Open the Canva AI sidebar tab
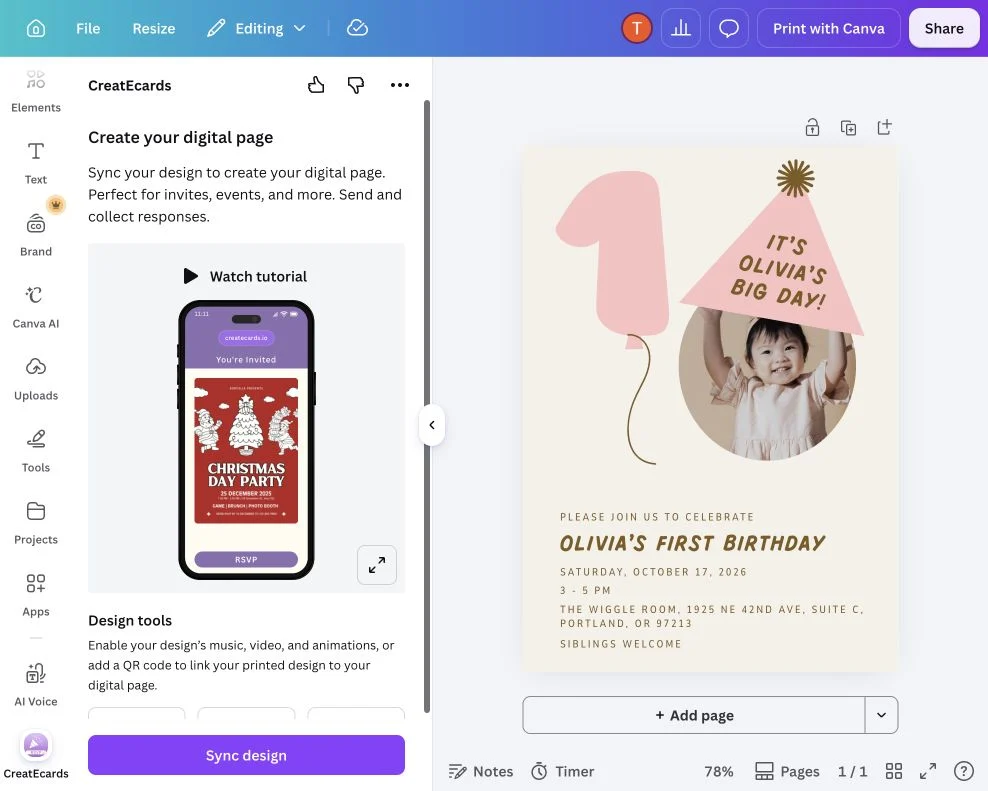988x791 pixels. click(36, 306)
